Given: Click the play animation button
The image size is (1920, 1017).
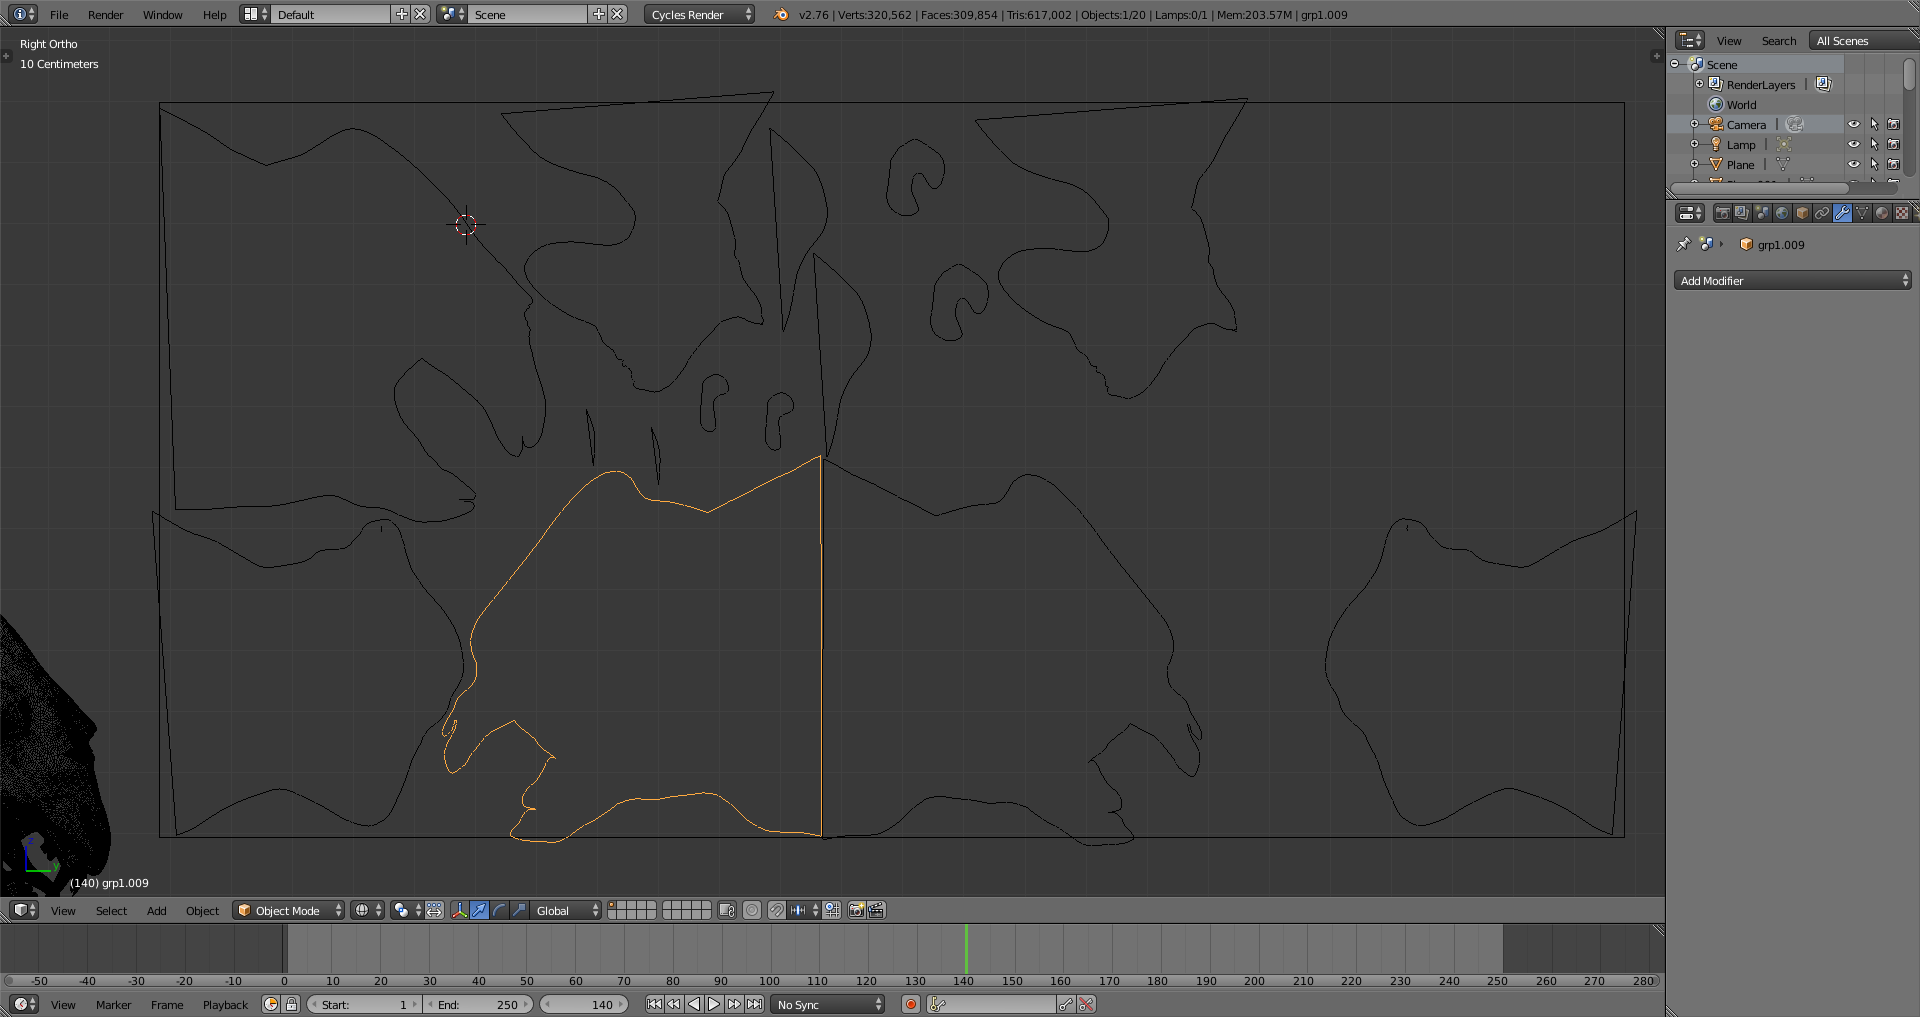Looking at the screenshot, I should point(714,1004).
